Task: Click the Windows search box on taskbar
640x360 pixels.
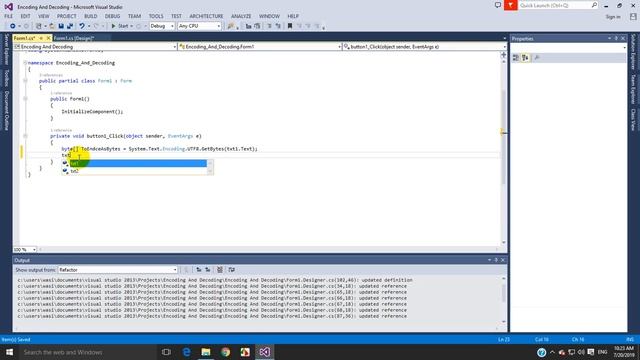Action: click(88, 352)
